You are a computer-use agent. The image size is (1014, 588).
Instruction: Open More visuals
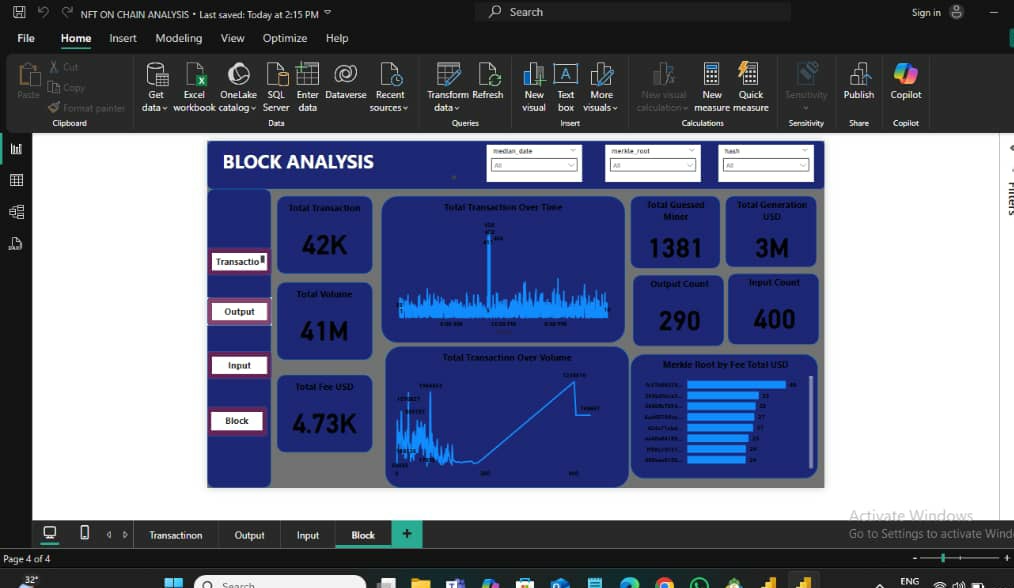(601, 87)
